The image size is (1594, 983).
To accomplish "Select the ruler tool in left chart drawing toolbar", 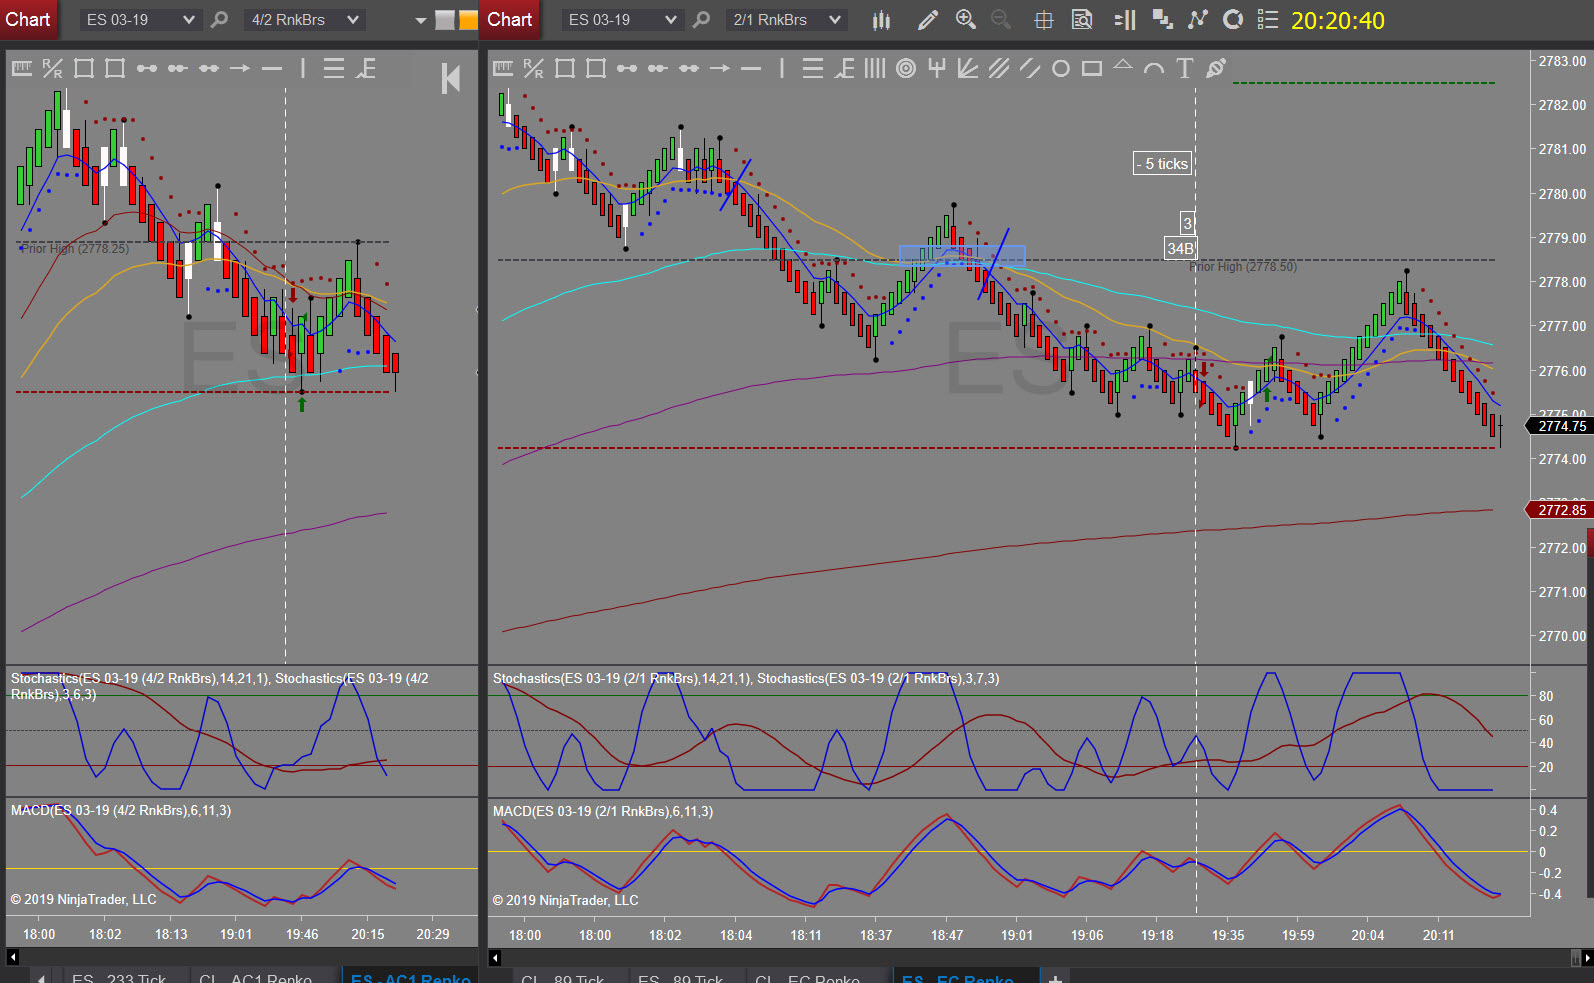I will 22,68.
